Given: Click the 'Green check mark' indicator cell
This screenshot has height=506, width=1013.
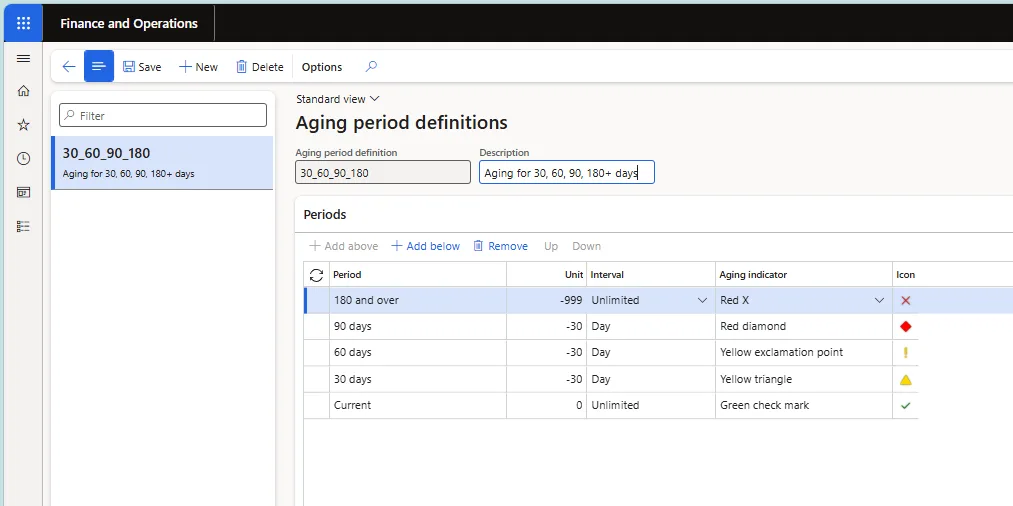Looking at the screenshot, I should click(804, 405).
